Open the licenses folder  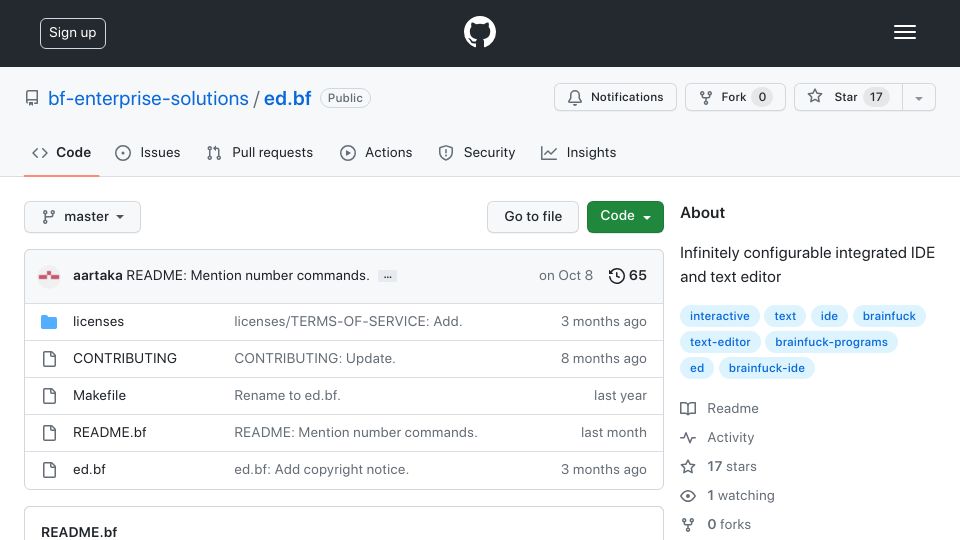(x=98, y=321)
